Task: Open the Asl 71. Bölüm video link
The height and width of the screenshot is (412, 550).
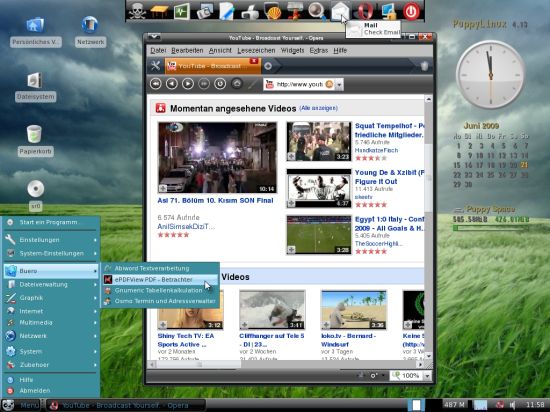Action: [215, 201]
